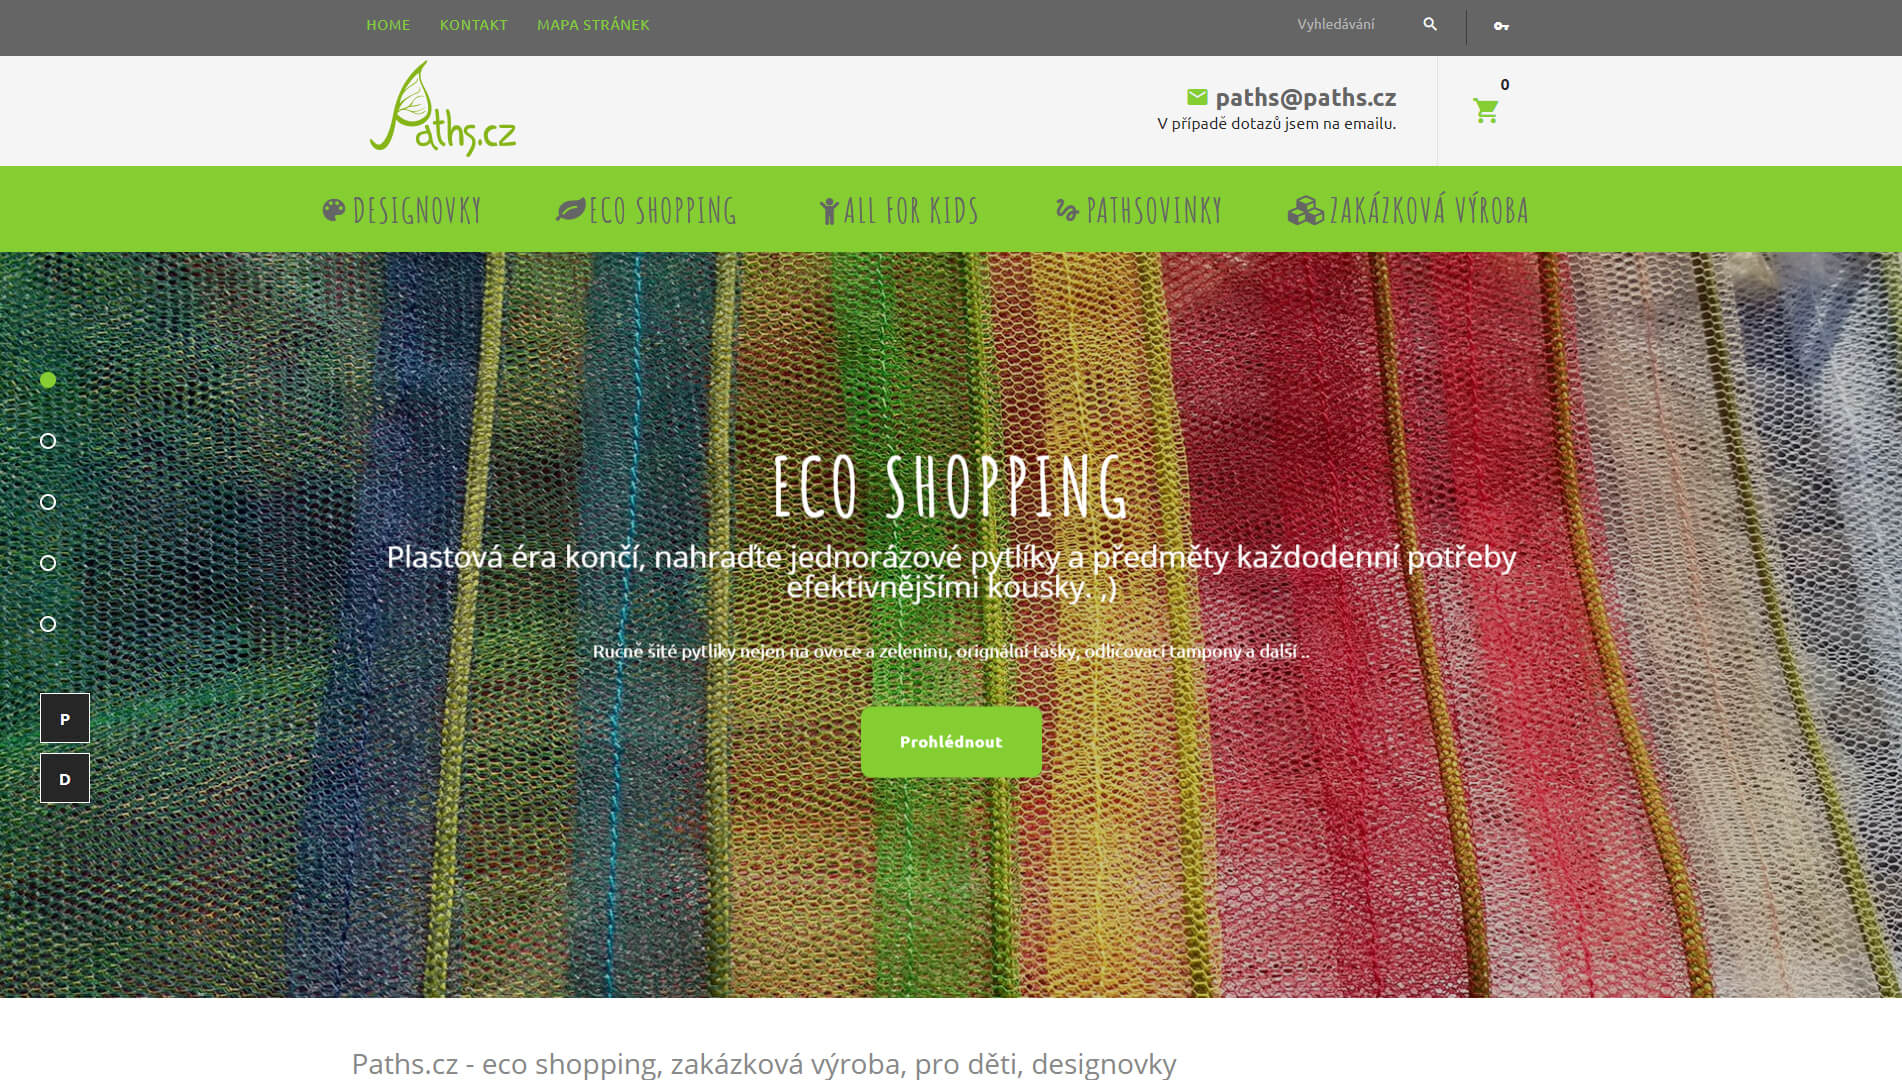The height and width of the screenshot is (1080, 1902).
Task: Open the All For Kids menu
Action: tap(899, 210)
